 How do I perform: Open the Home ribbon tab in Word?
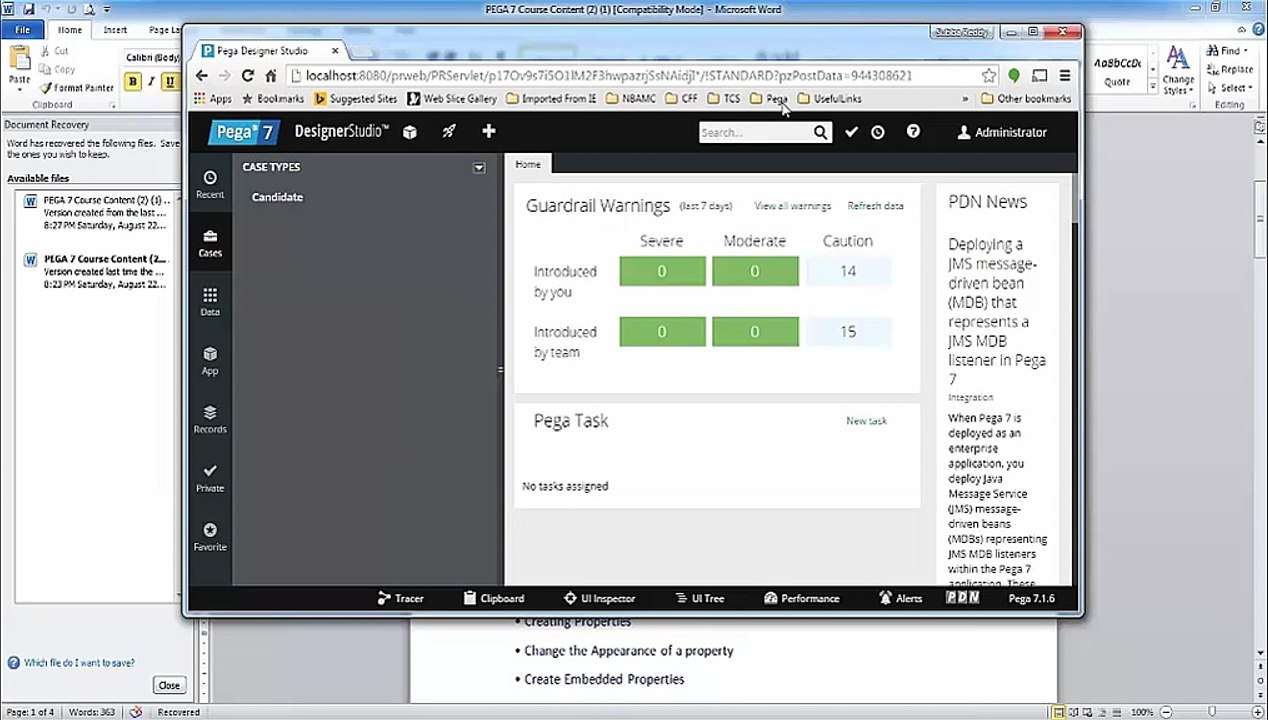pyautogui.click(x=70, y=30)
